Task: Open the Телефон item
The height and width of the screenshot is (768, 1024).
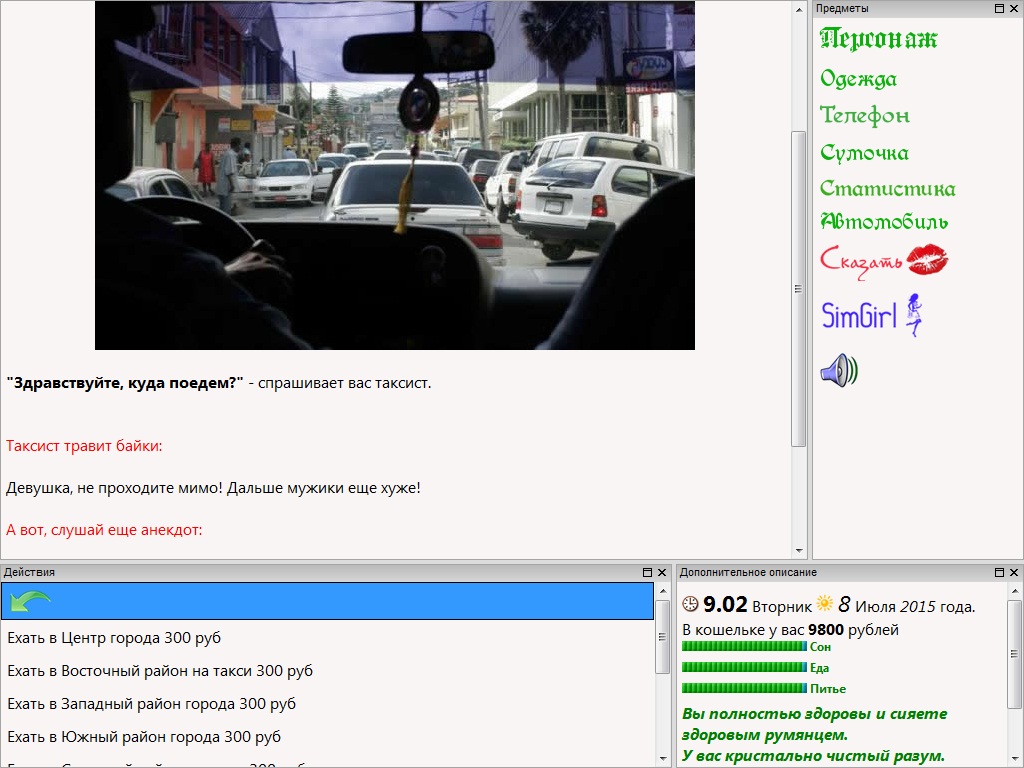Action: 864,116
